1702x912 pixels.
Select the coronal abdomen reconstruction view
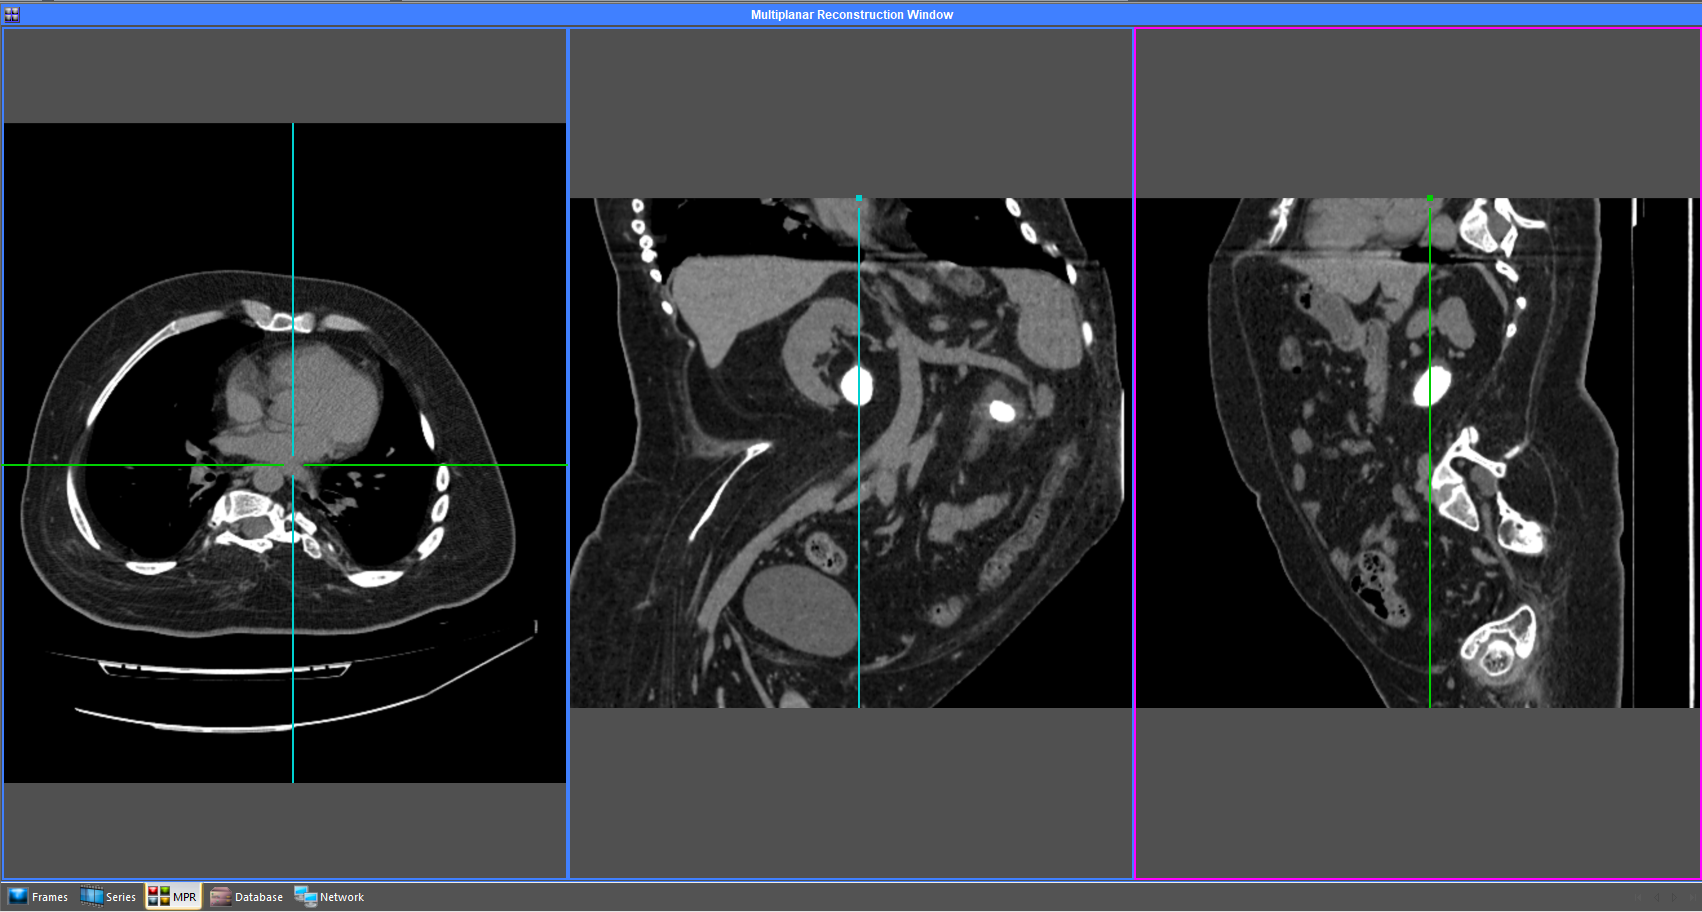click(851, 453)
